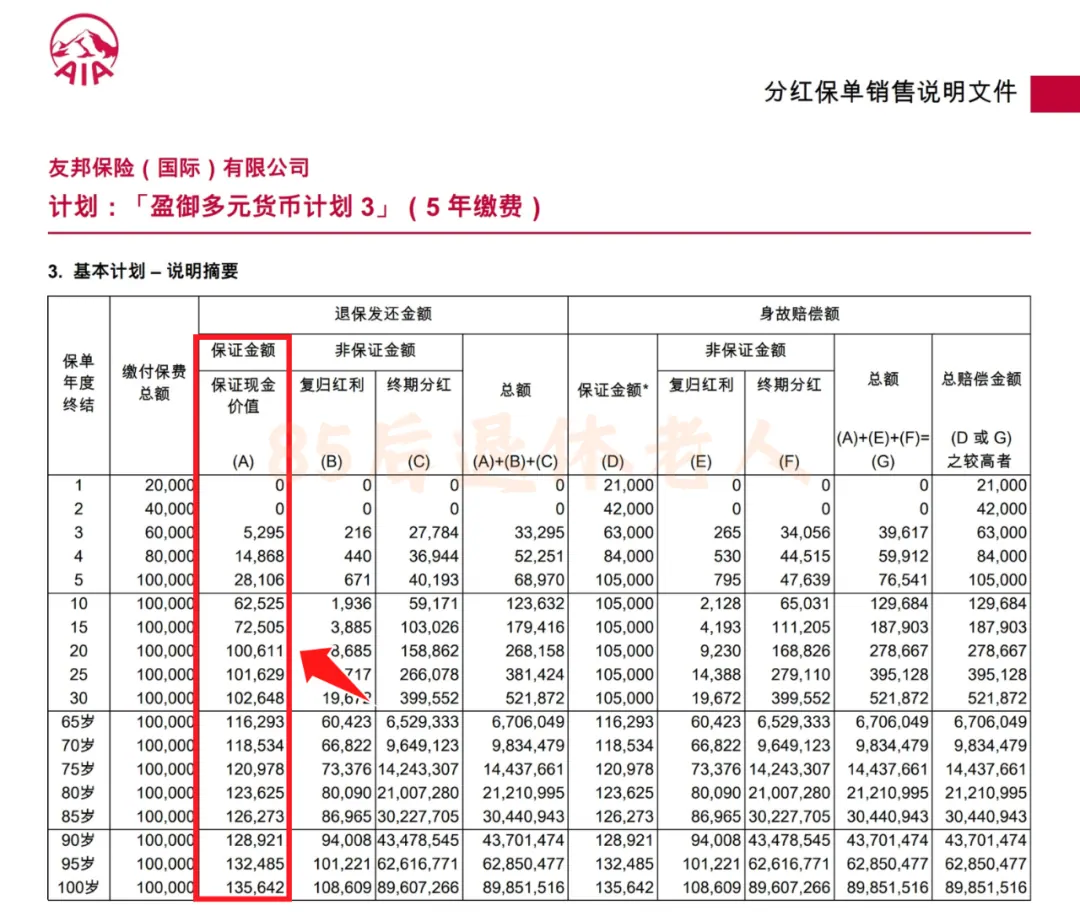This screenshot has width=1080, height=916.
Task: Click the (D 或 G) 之较高者 label
Action: pyautogui.click(x=981, y=449)
